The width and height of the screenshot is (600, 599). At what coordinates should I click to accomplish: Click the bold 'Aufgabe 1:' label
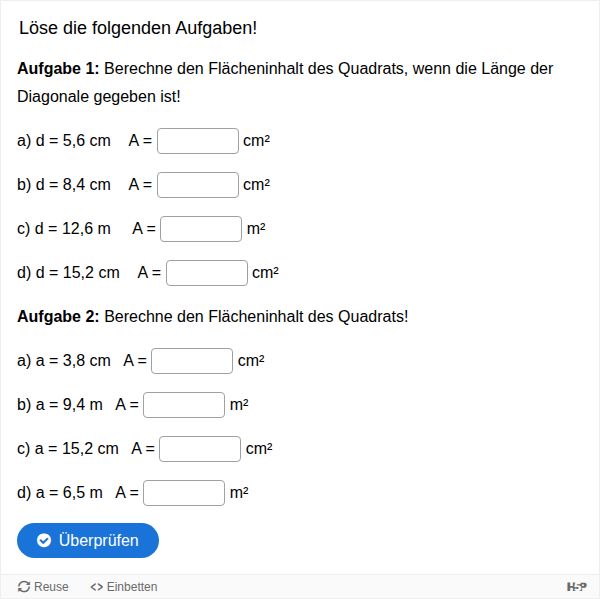click(x=58, y=69)
